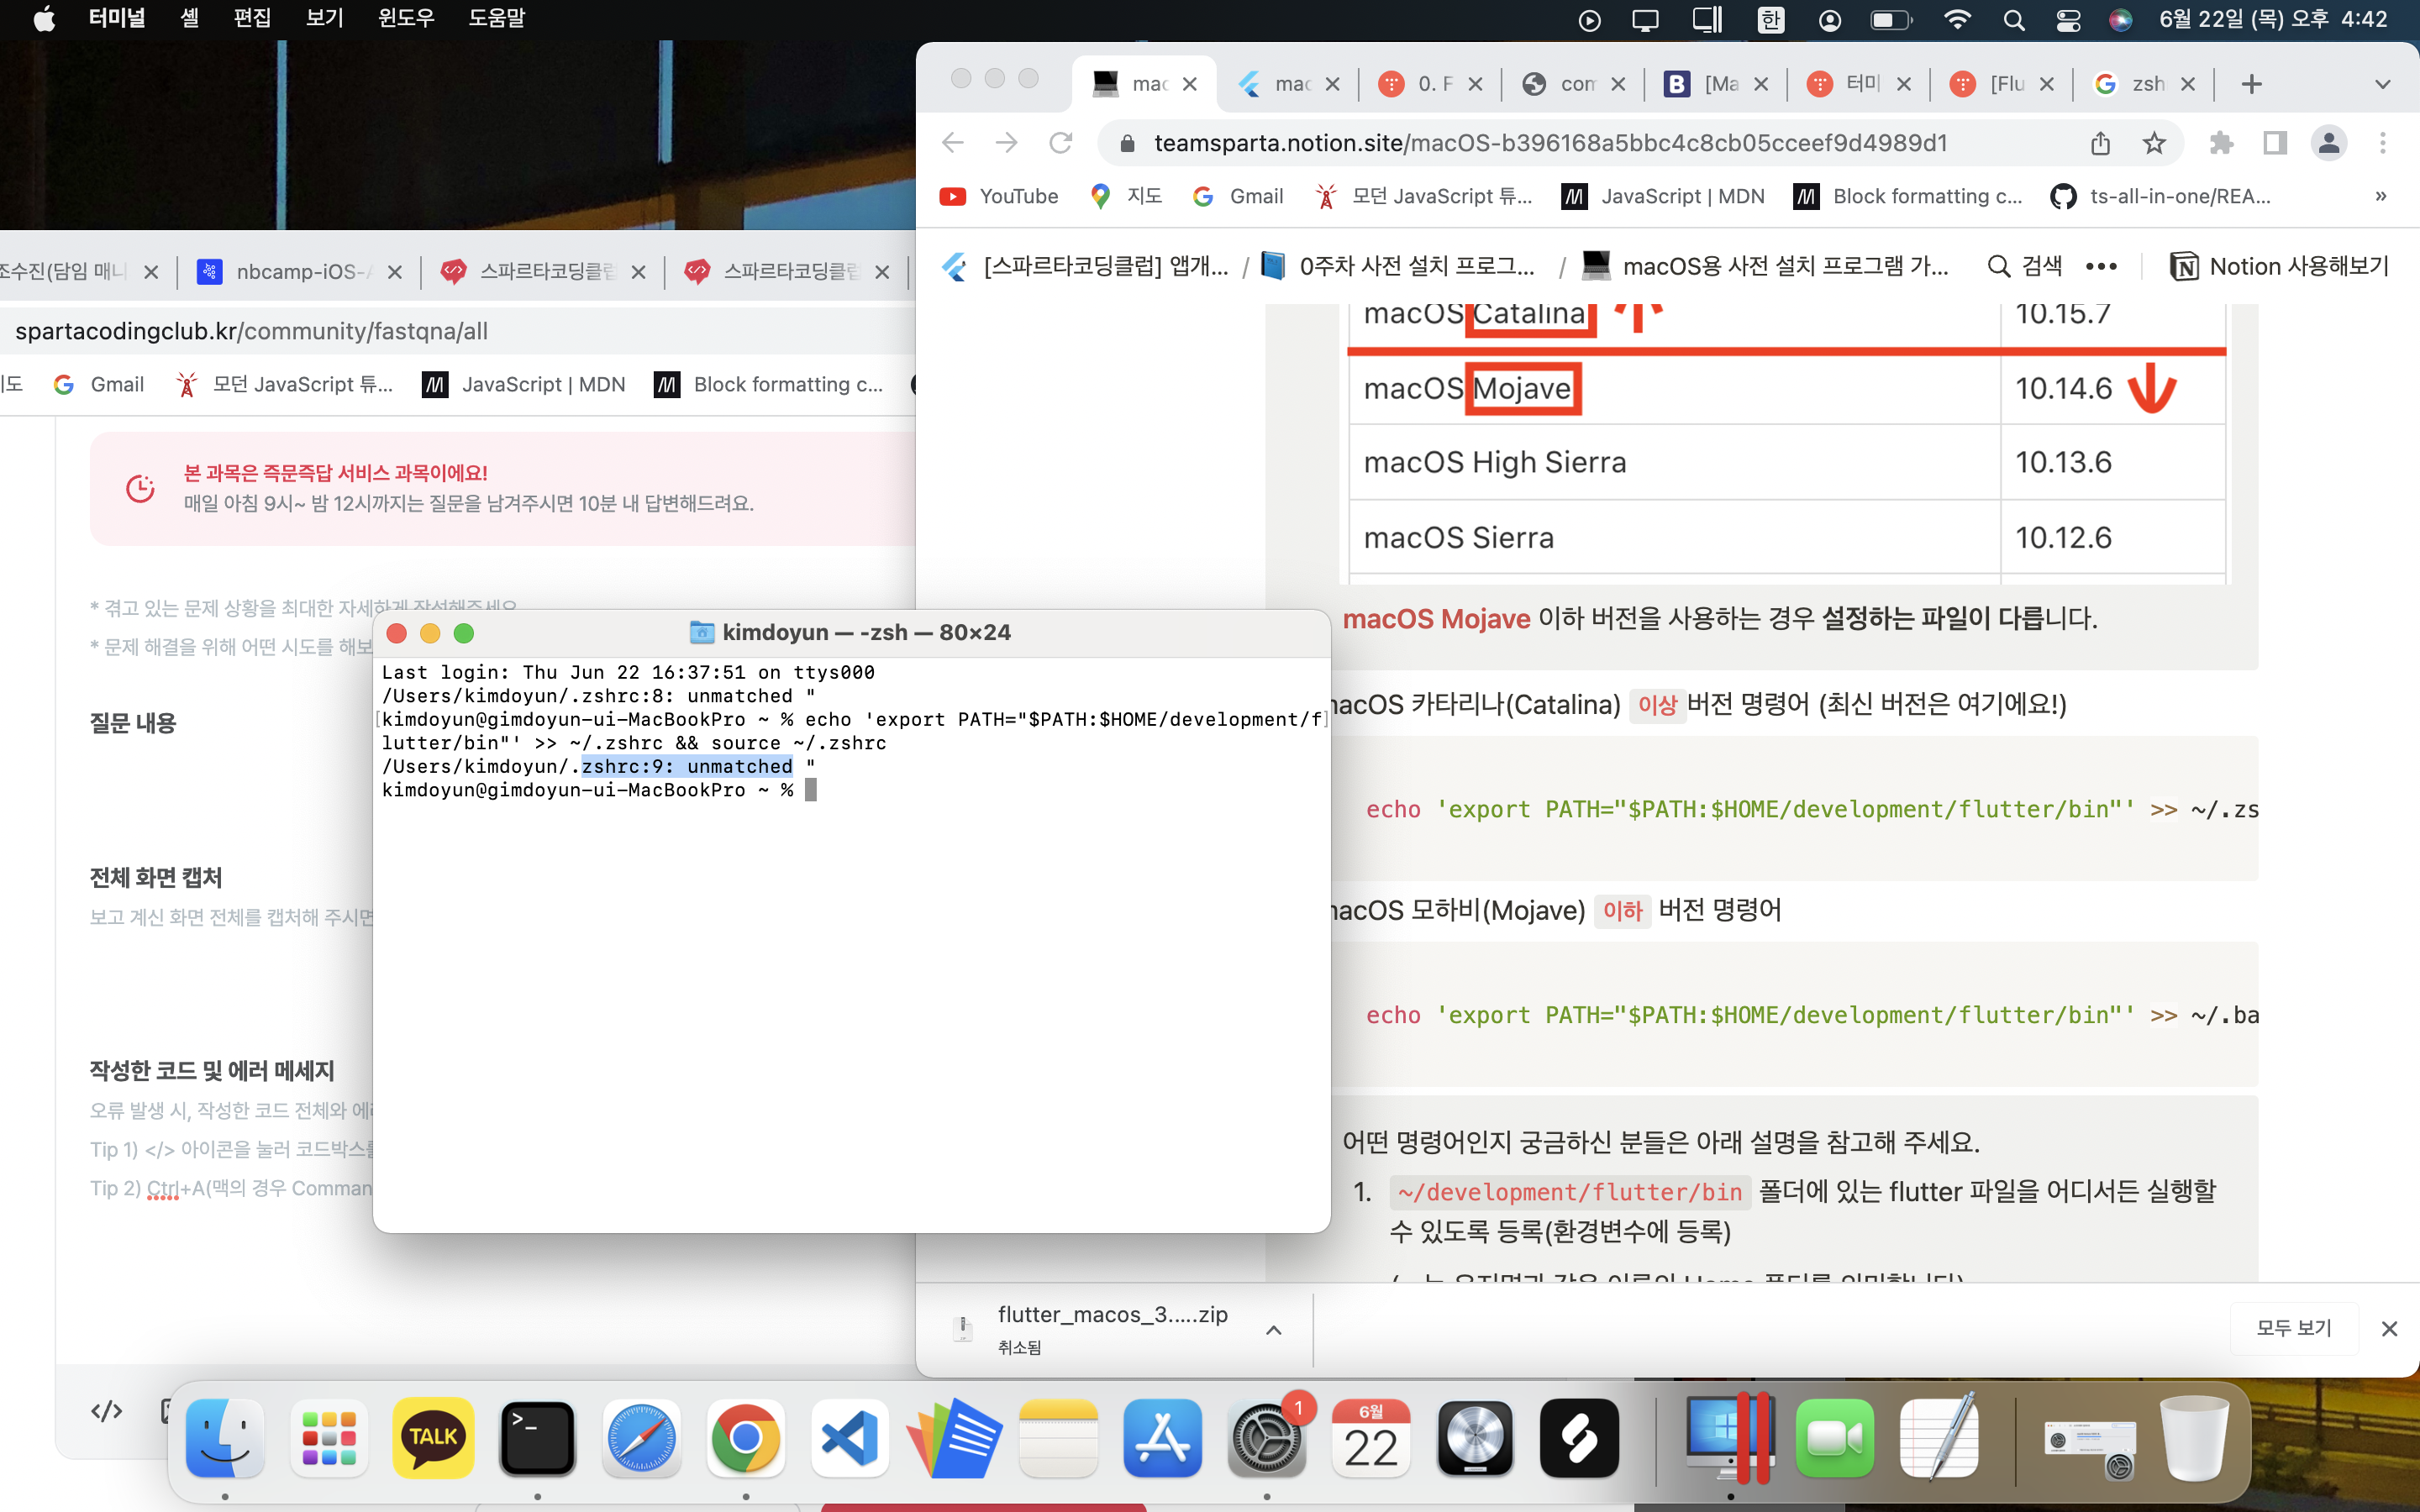Open JavaScript | MDN bookmark in notion window
This screenshot has width=2420, height=1512.
(1663, 196)
